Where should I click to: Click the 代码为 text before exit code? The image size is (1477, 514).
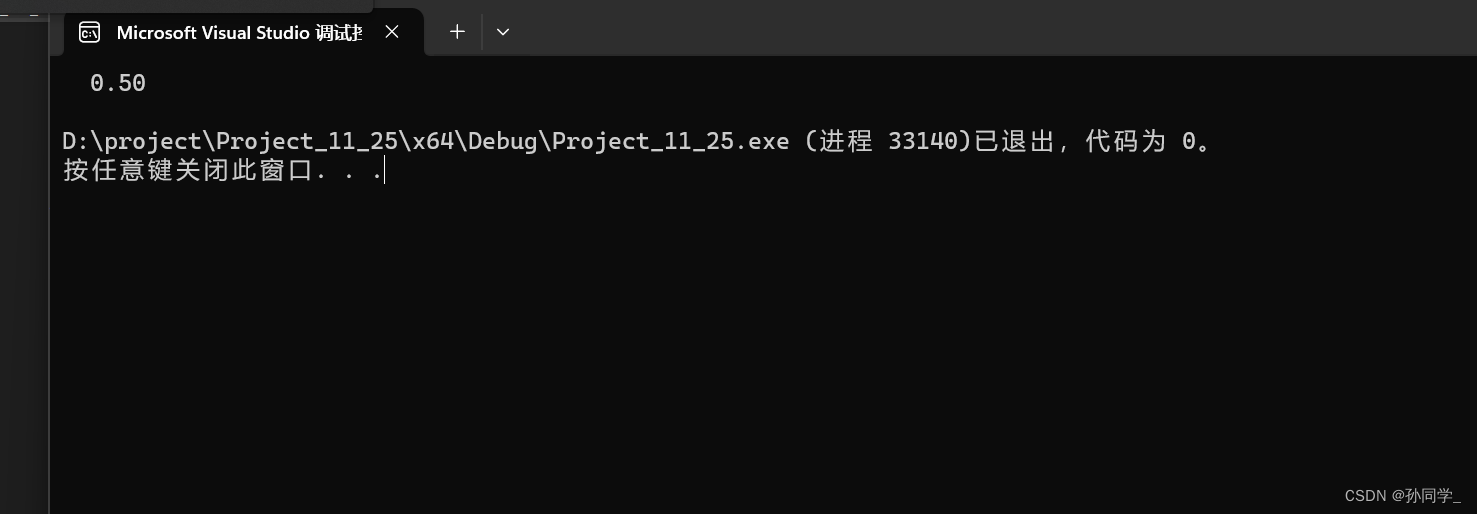pyautogui.click(x=1125, y=141)
